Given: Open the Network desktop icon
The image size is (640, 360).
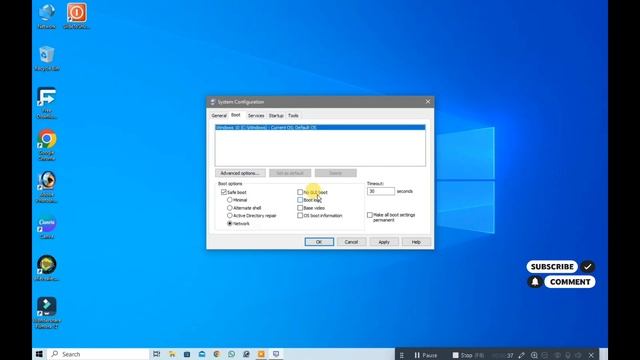Looking at the screenshot, I should (47, 16).
